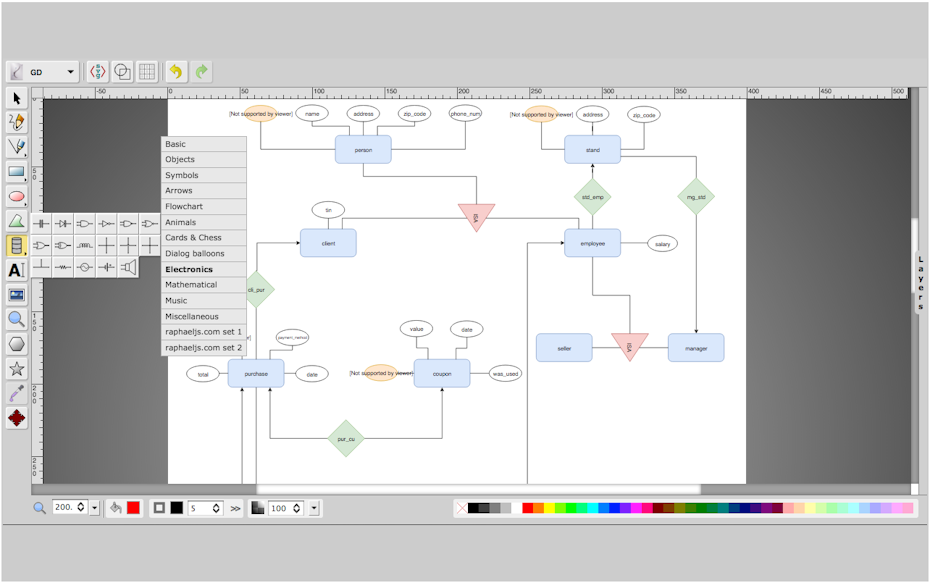Open the SVG source editor
The image size is (930, 583).
pos(97,71)
